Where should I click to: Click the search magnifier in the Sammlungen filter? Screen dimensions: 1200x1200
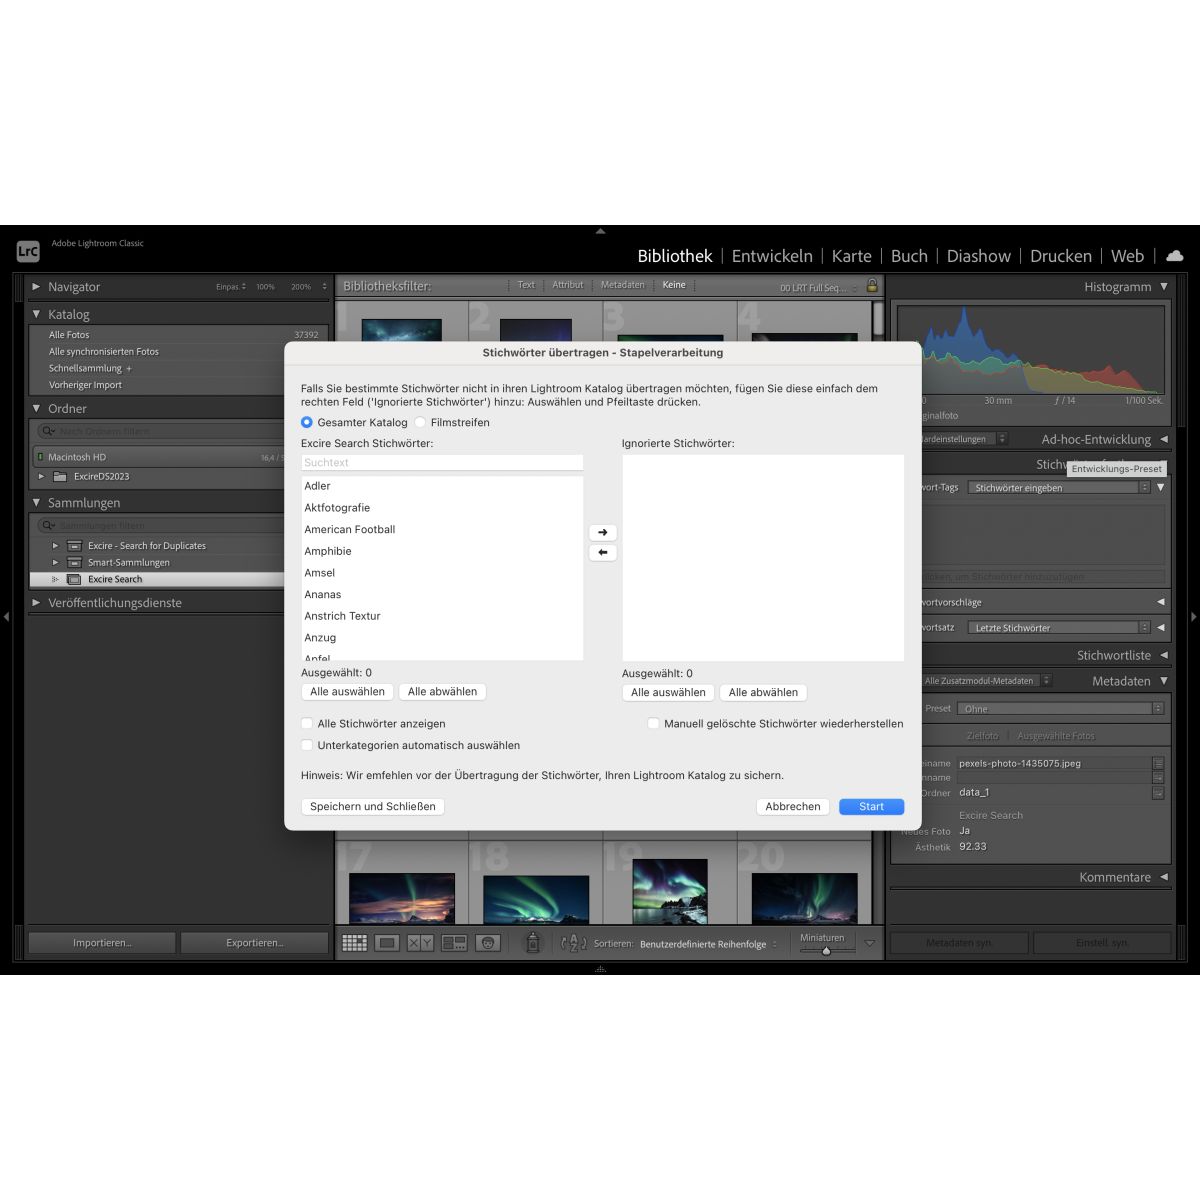(47, 525)
